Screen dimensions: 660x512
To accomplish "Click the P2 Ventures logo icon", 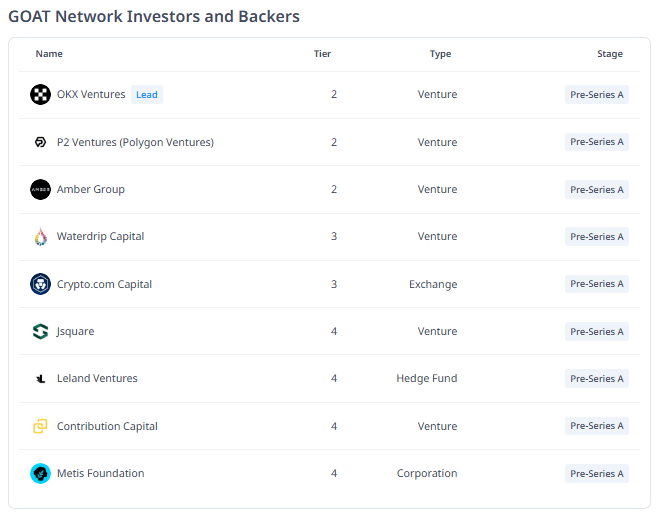I will 40,142.
